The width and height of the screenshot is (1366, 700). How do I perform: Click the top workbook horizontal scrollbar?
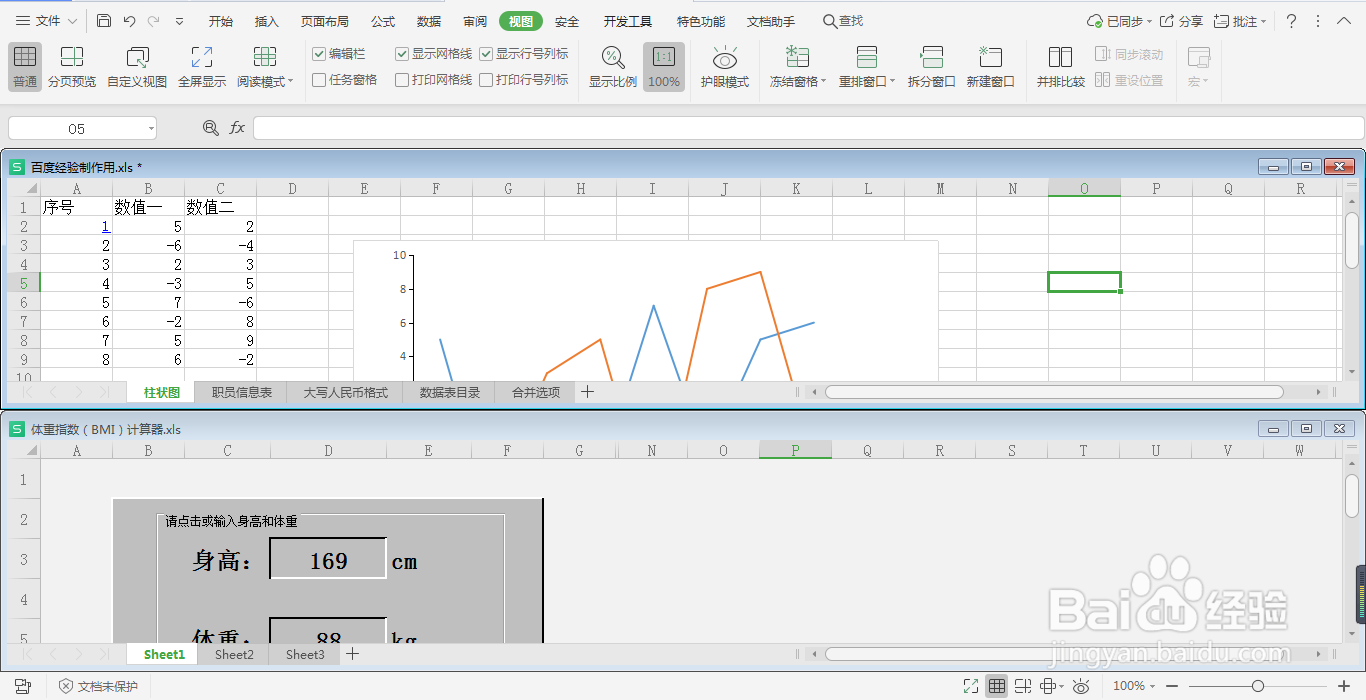[x=1054, y=392]
